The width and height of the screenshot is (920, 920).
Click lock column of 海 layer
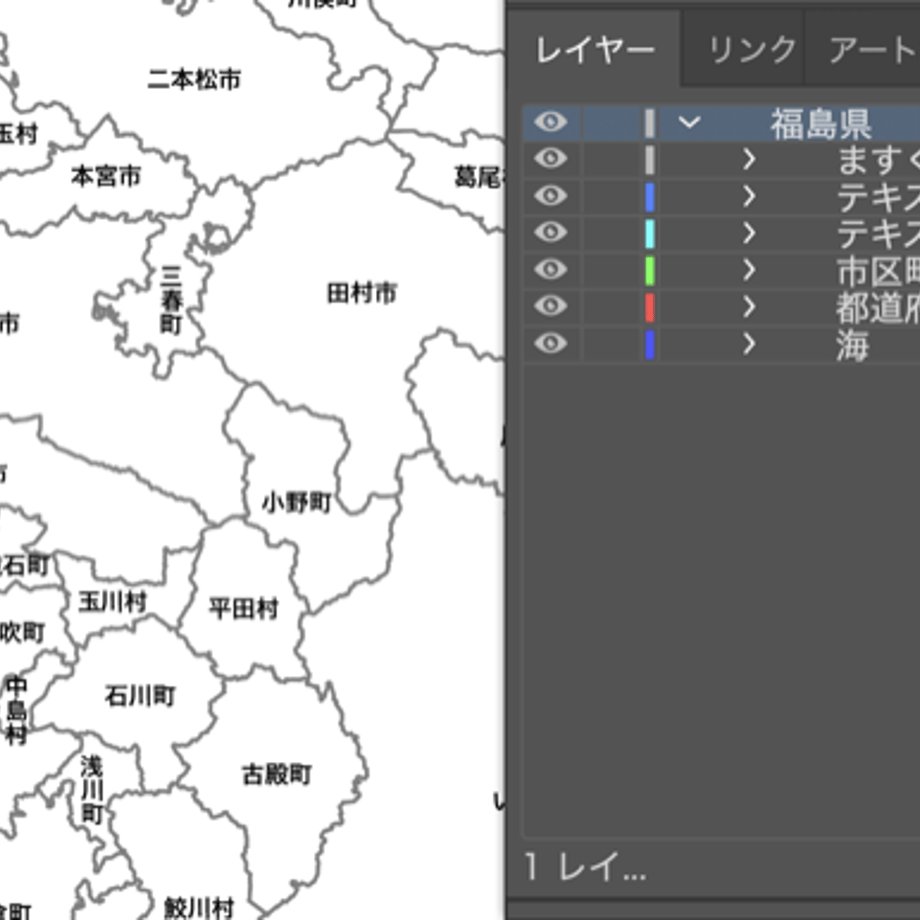[x=611, y=344]
